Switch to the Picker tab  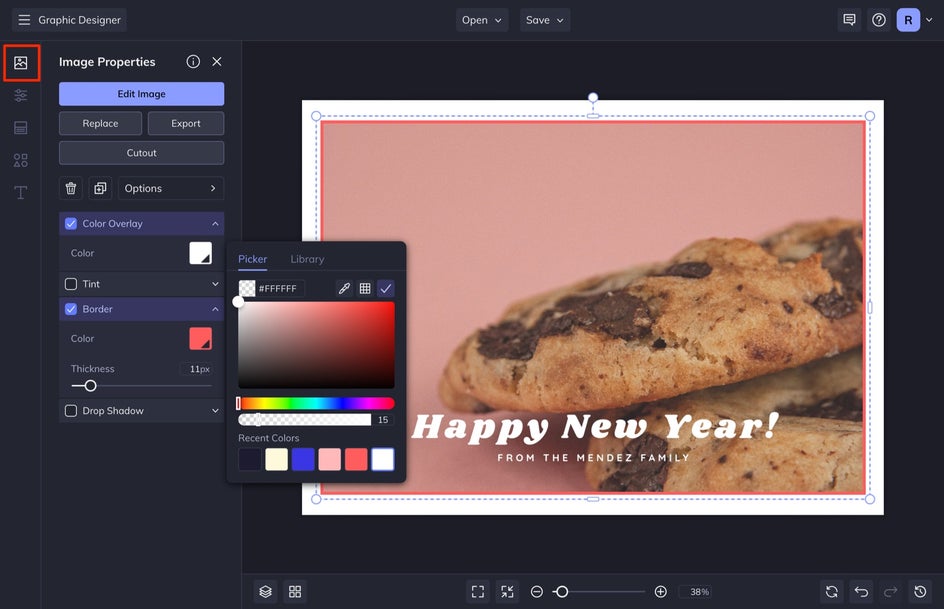click(x=252, y=259)
